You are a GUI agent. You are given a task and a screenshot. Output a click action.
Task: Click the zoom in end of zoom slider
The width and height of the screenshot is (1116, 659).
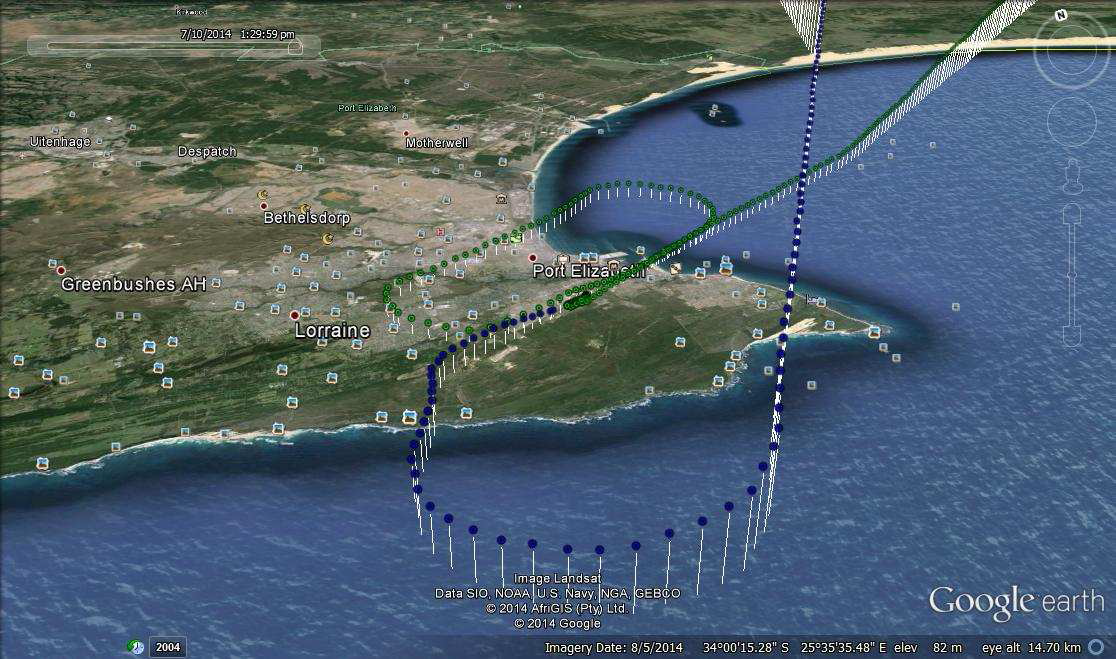(x=1072, y=212)
